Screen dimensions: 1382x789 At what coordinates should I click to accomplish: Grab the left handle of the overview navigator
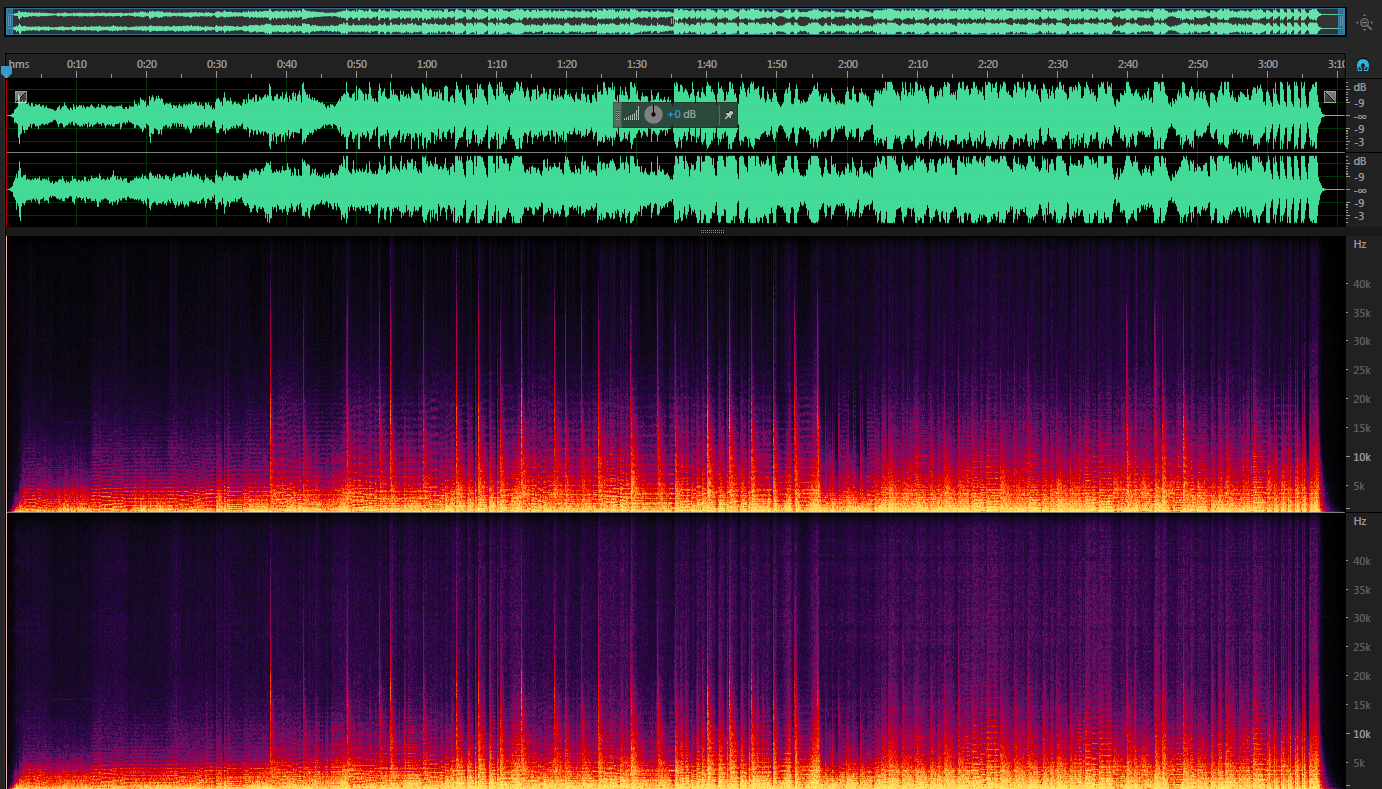coord(9,21)
